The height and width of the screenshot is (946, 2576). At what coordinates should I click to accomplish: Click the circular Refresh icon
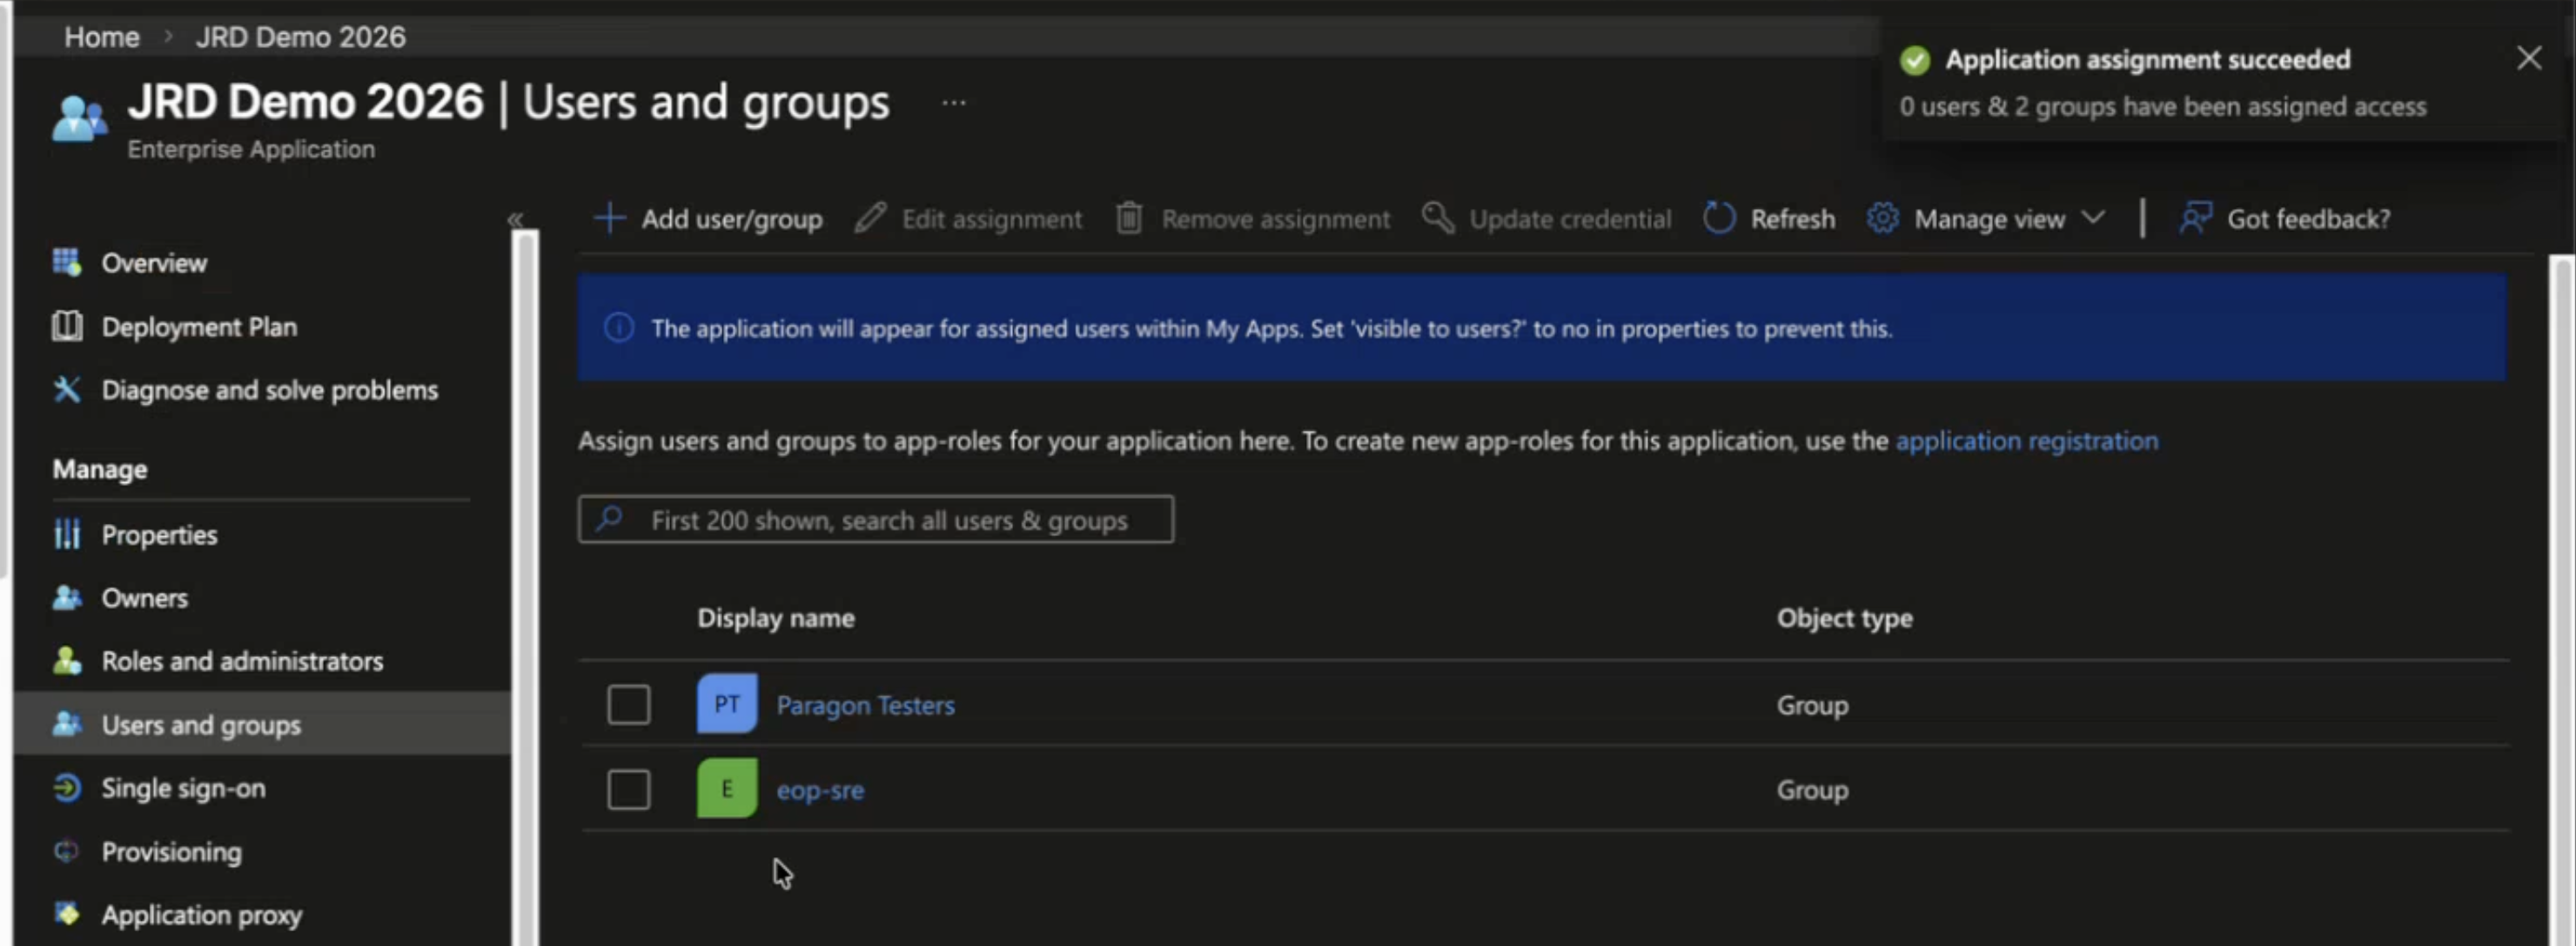pos(1719,218)
